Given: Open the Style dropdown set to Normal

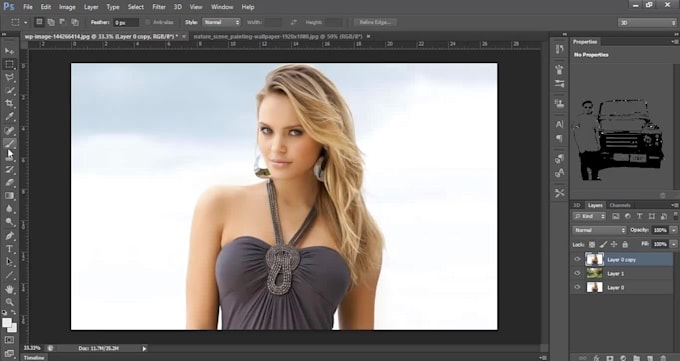Looking at the screenshot, I should coord(221,22).
